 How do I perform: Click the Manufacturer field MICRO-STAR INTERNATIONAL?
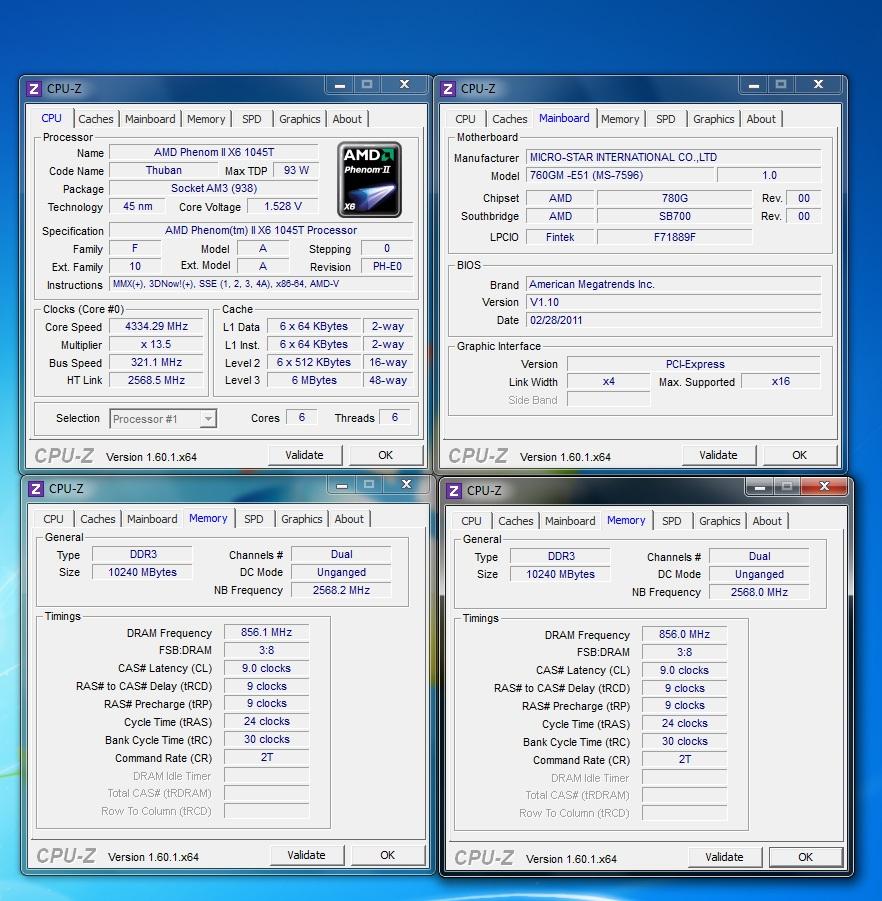coord(673,157)
